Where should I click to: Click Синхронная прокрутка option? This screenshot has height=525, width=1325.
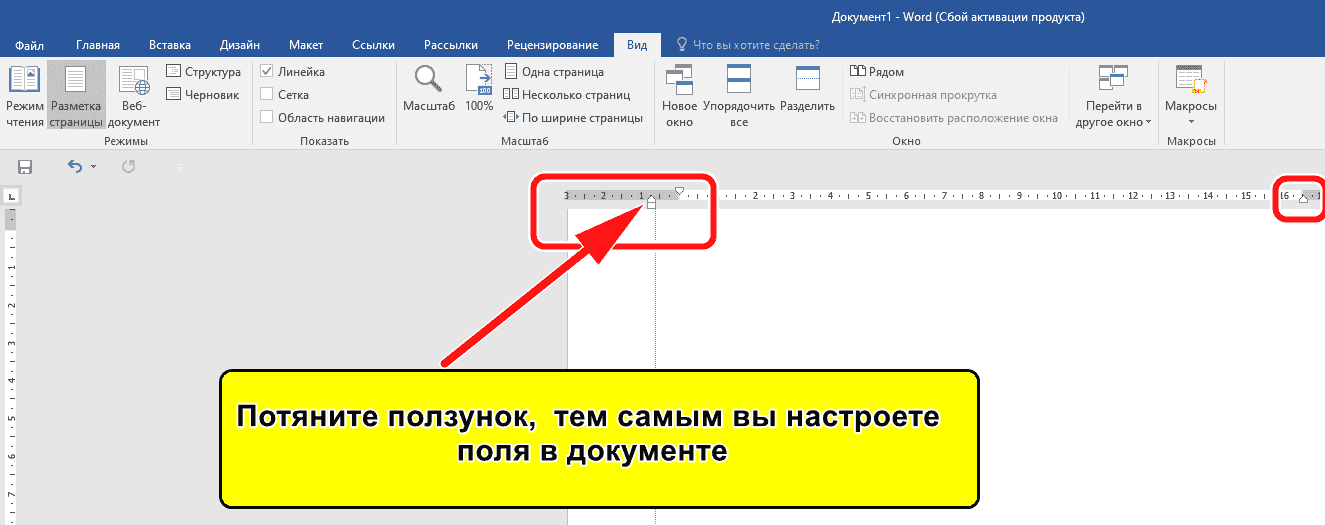click(923, 95)
